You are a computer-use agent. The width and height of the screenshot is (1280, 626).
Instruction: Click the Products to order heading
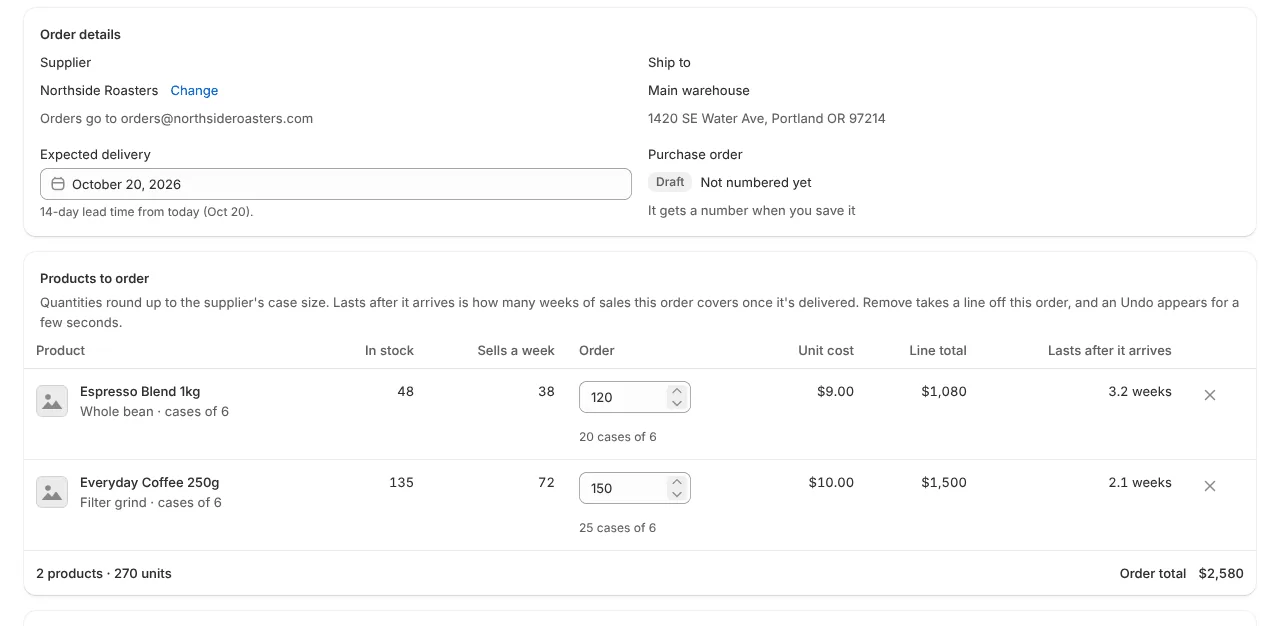(94, 278)
